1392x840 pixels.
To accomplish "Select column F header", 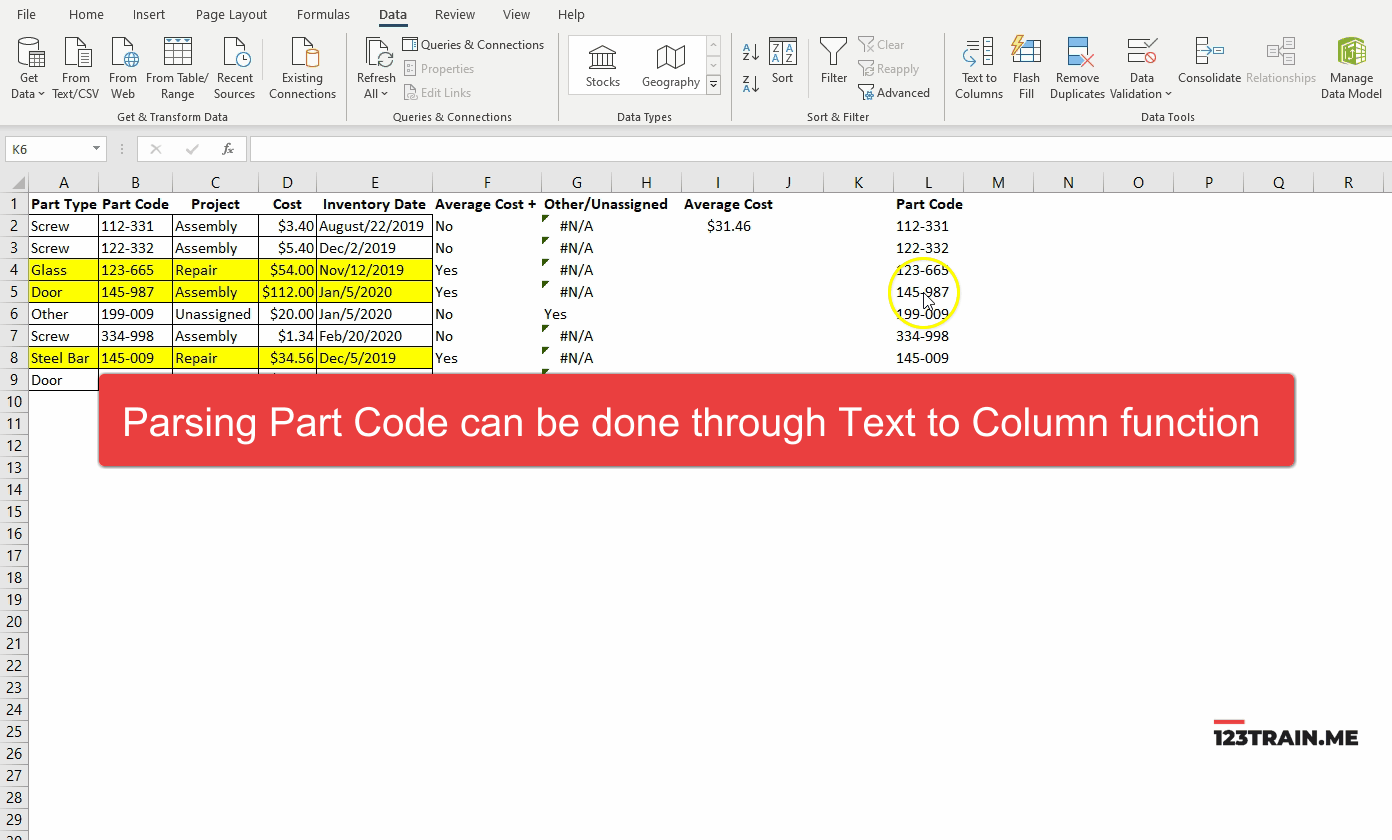I will (487, 182).
